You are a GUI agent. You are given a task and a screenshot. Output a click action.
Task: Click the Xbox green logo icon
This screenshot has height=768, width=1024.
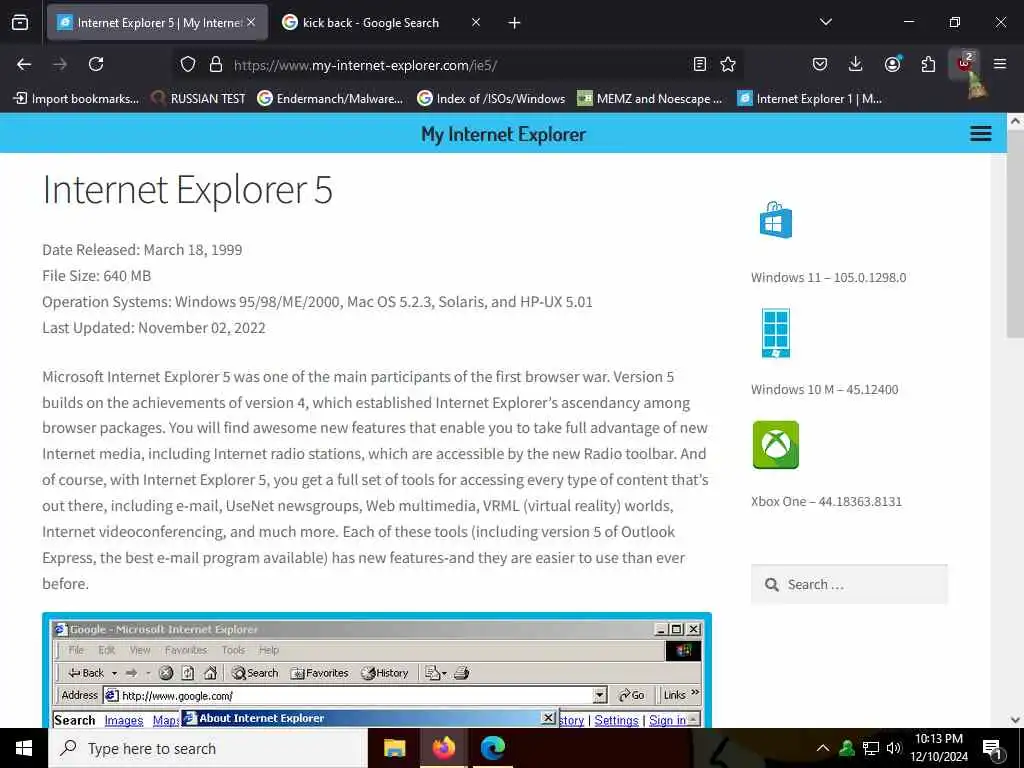coord(776,445)
